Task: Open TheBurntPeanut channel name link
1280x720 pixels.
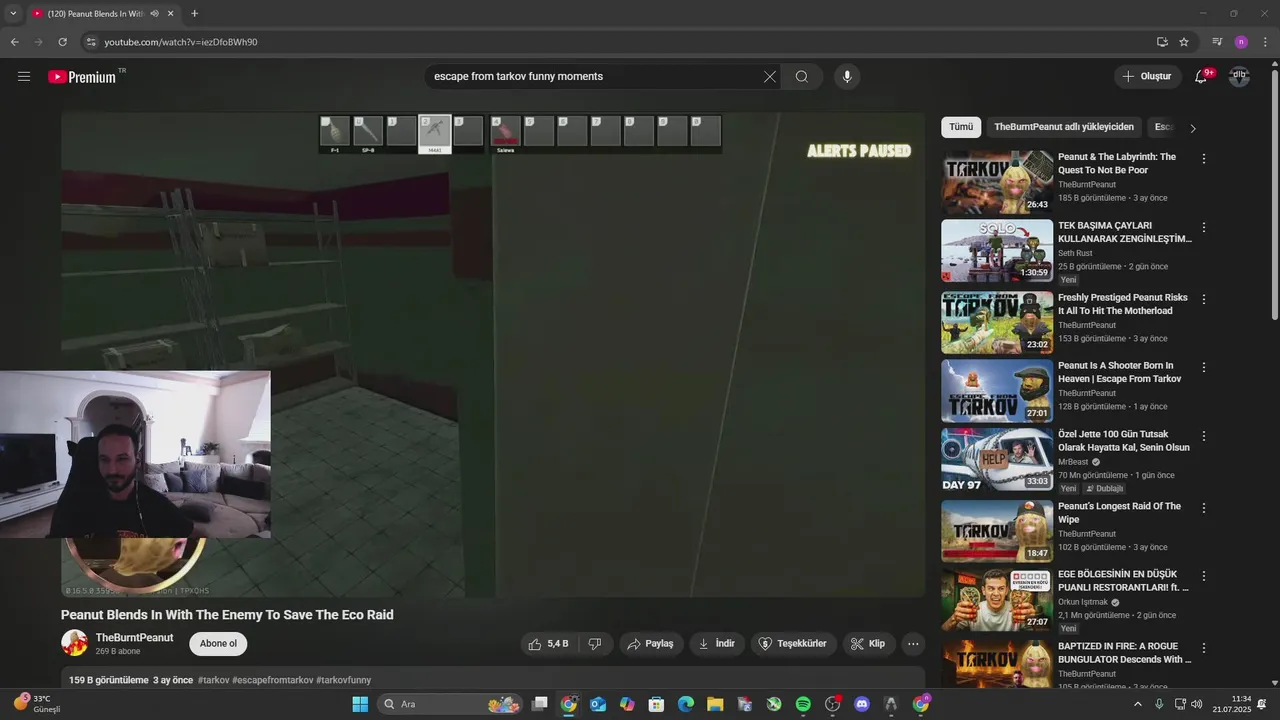Action: [134, 638]
